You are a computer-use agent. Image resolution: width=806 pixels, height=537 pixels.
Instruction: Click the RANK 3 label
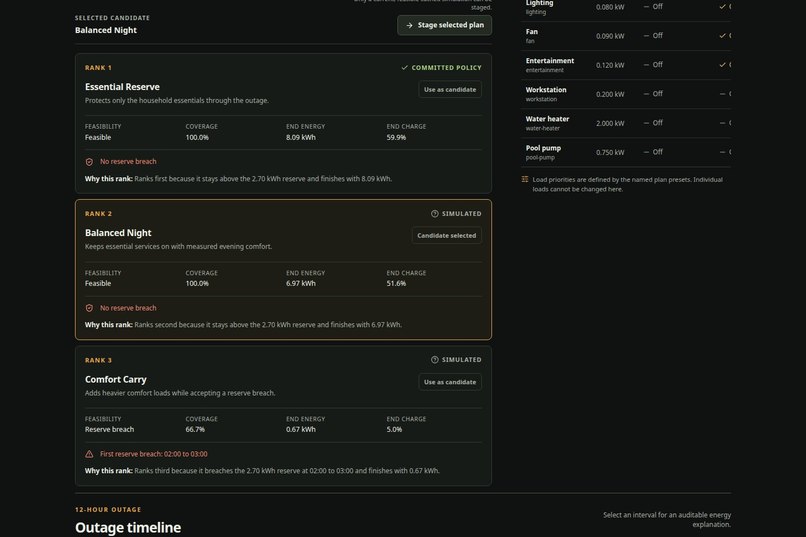click(98, 360)
